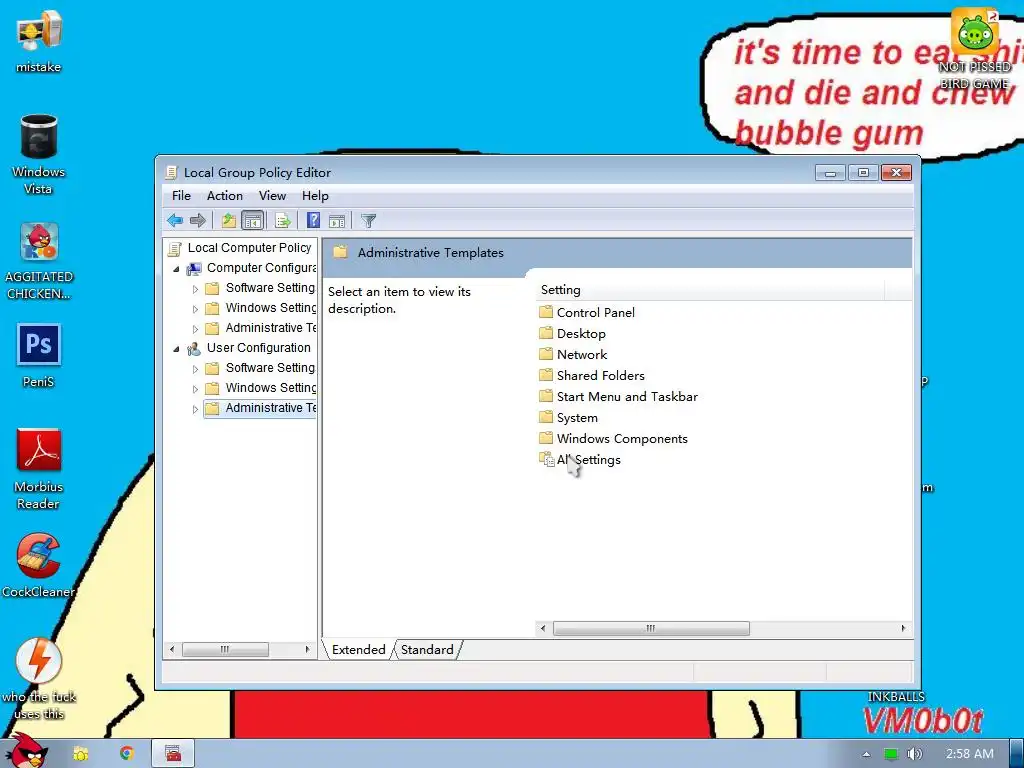The image size is (1024, 768).
Task: Open Help via the toolbar question mark icon
Action: pyautogui.click(x=313, y=221)
